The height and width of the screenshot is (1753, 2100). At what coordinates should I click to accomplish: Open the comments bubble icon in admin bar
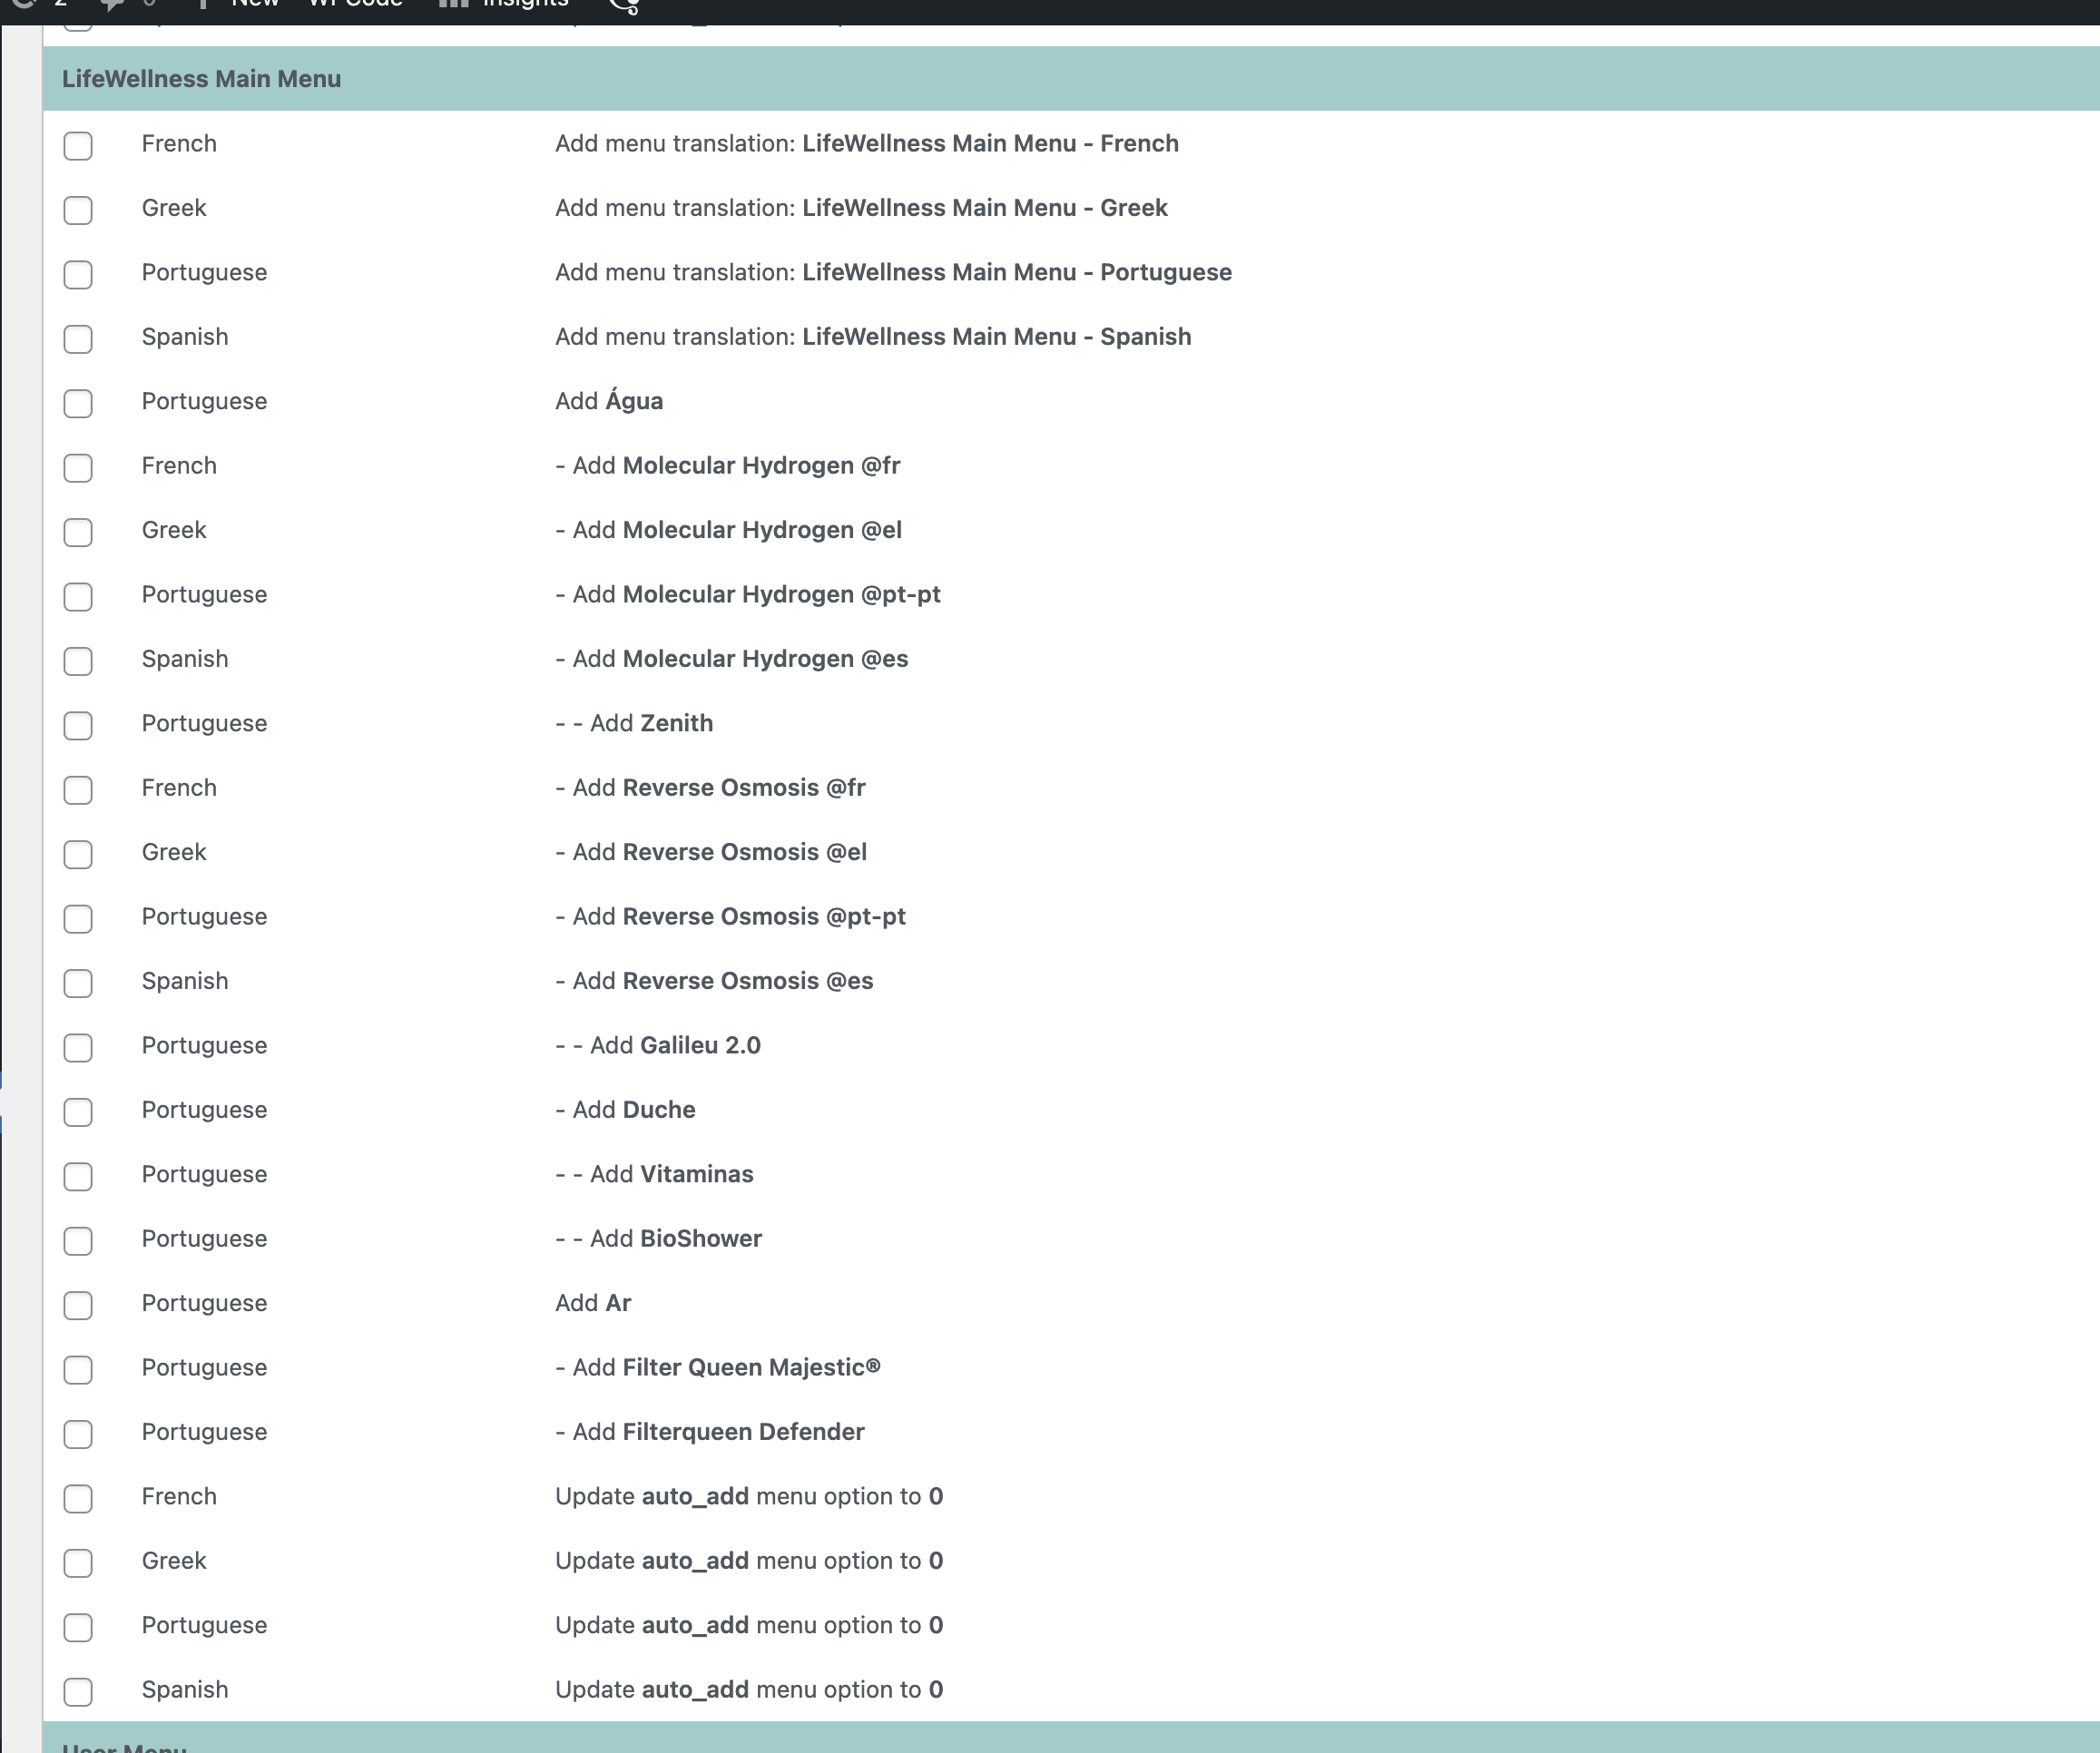pyautogui.click(x=112, y=5)
